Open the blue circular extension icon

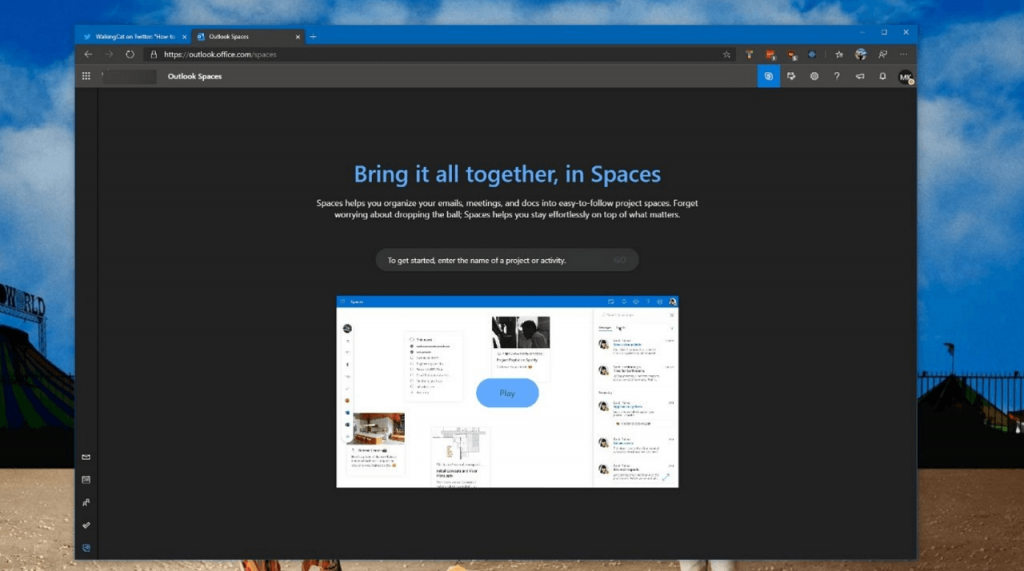(812, 55)
